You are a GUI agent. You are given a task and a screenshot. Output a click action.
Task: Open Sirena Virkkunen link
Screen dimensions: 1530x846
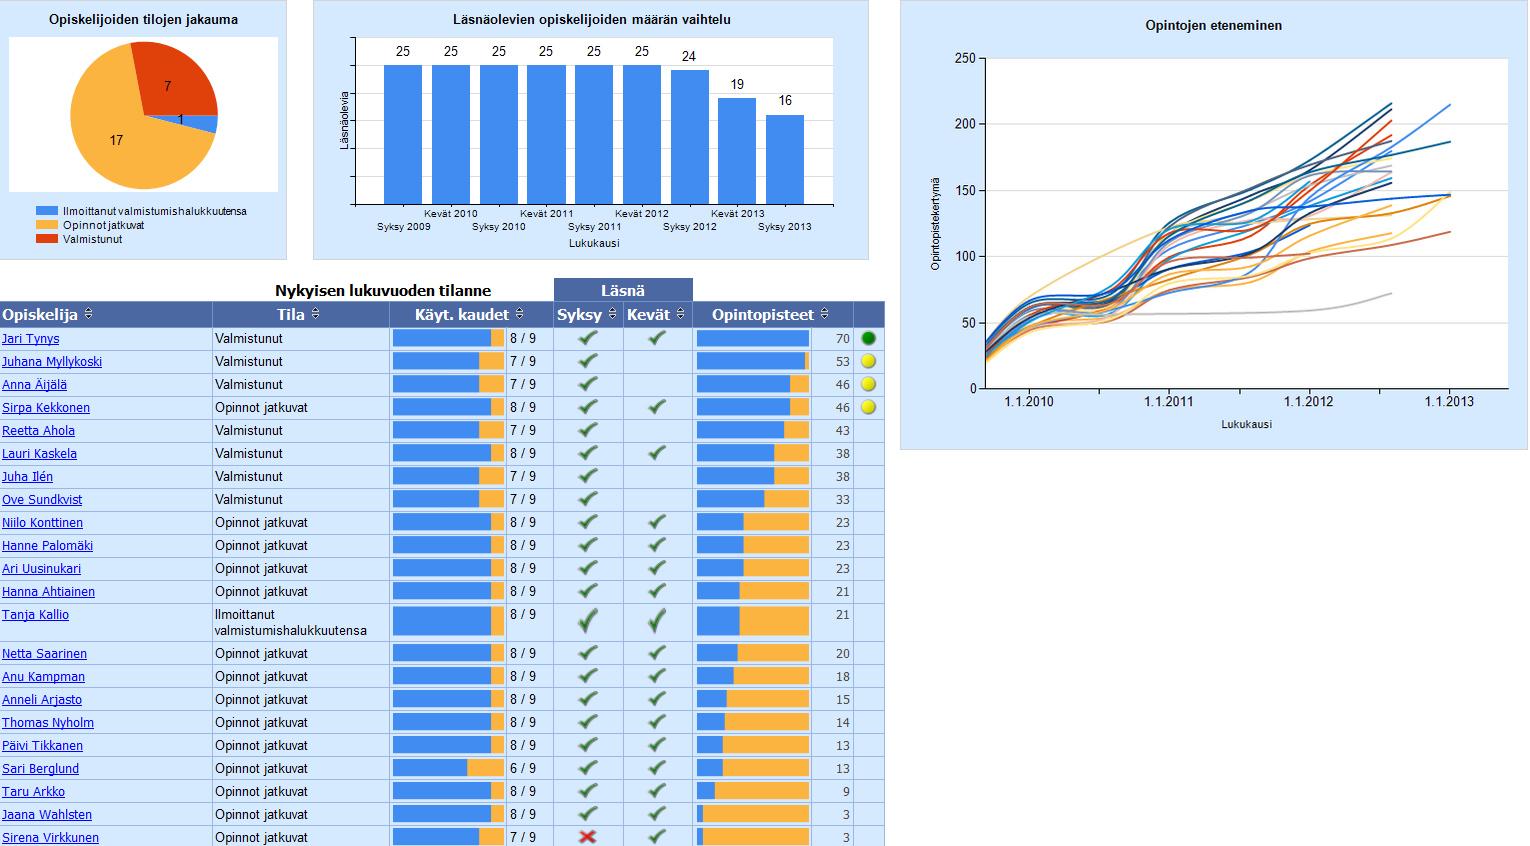(50, 838)
